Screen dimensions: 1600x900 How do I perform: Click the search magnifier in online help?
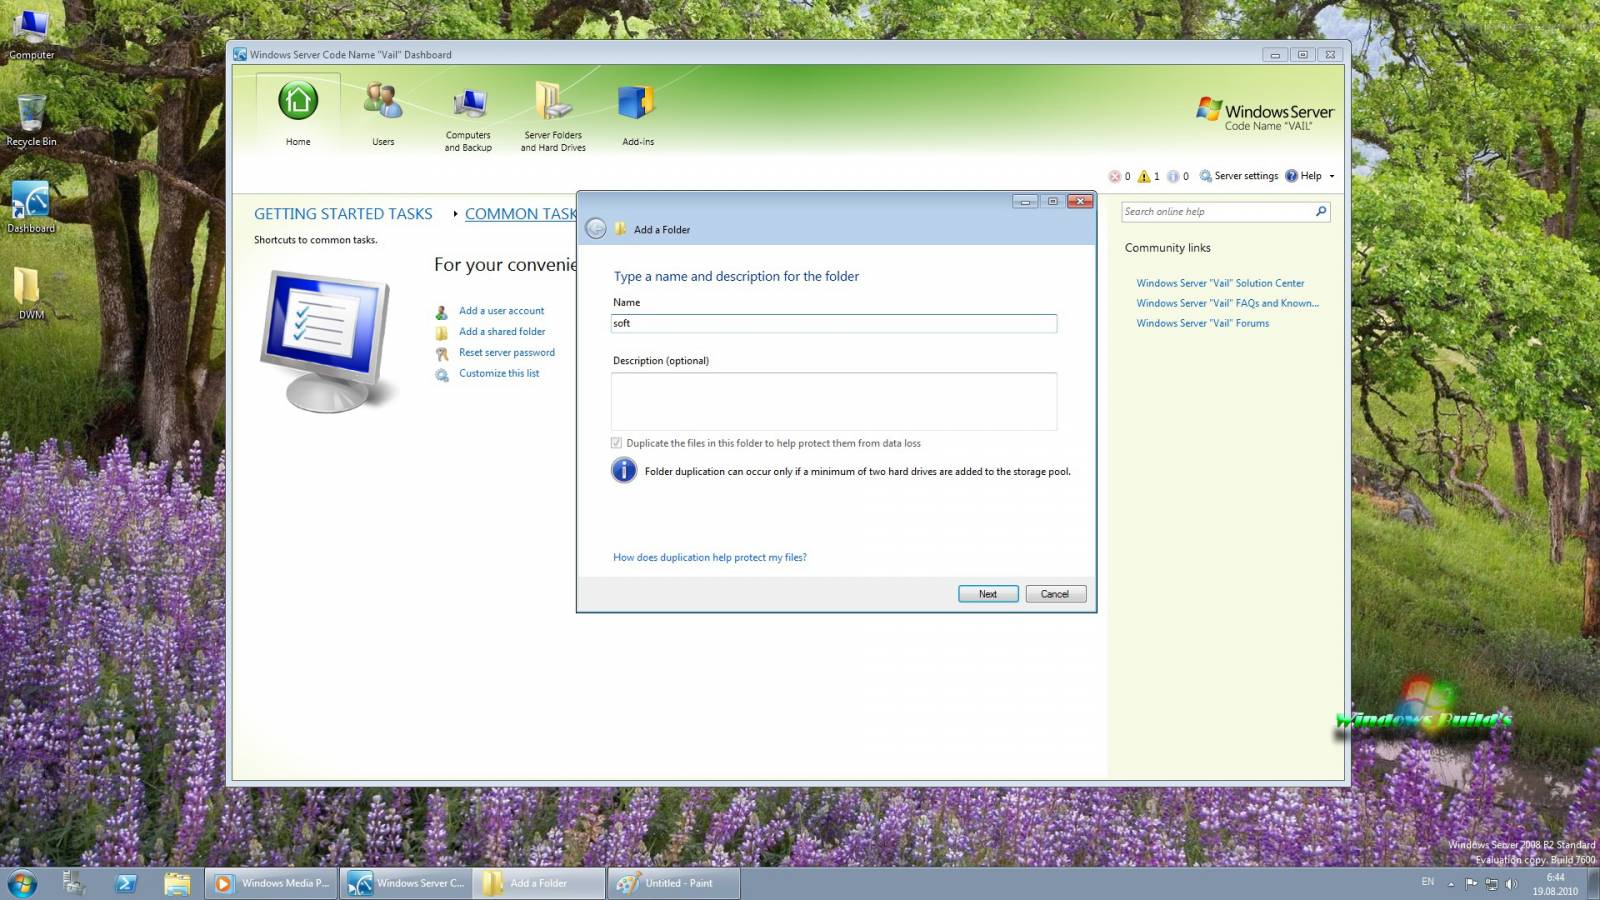(x=1321, y=211)
